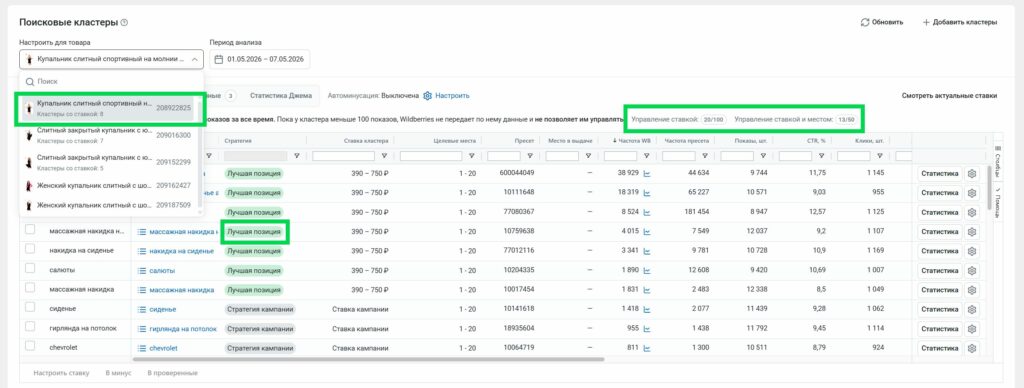Sort by the Частота WB column header
1024x388 pixels.
pos(633,140)
